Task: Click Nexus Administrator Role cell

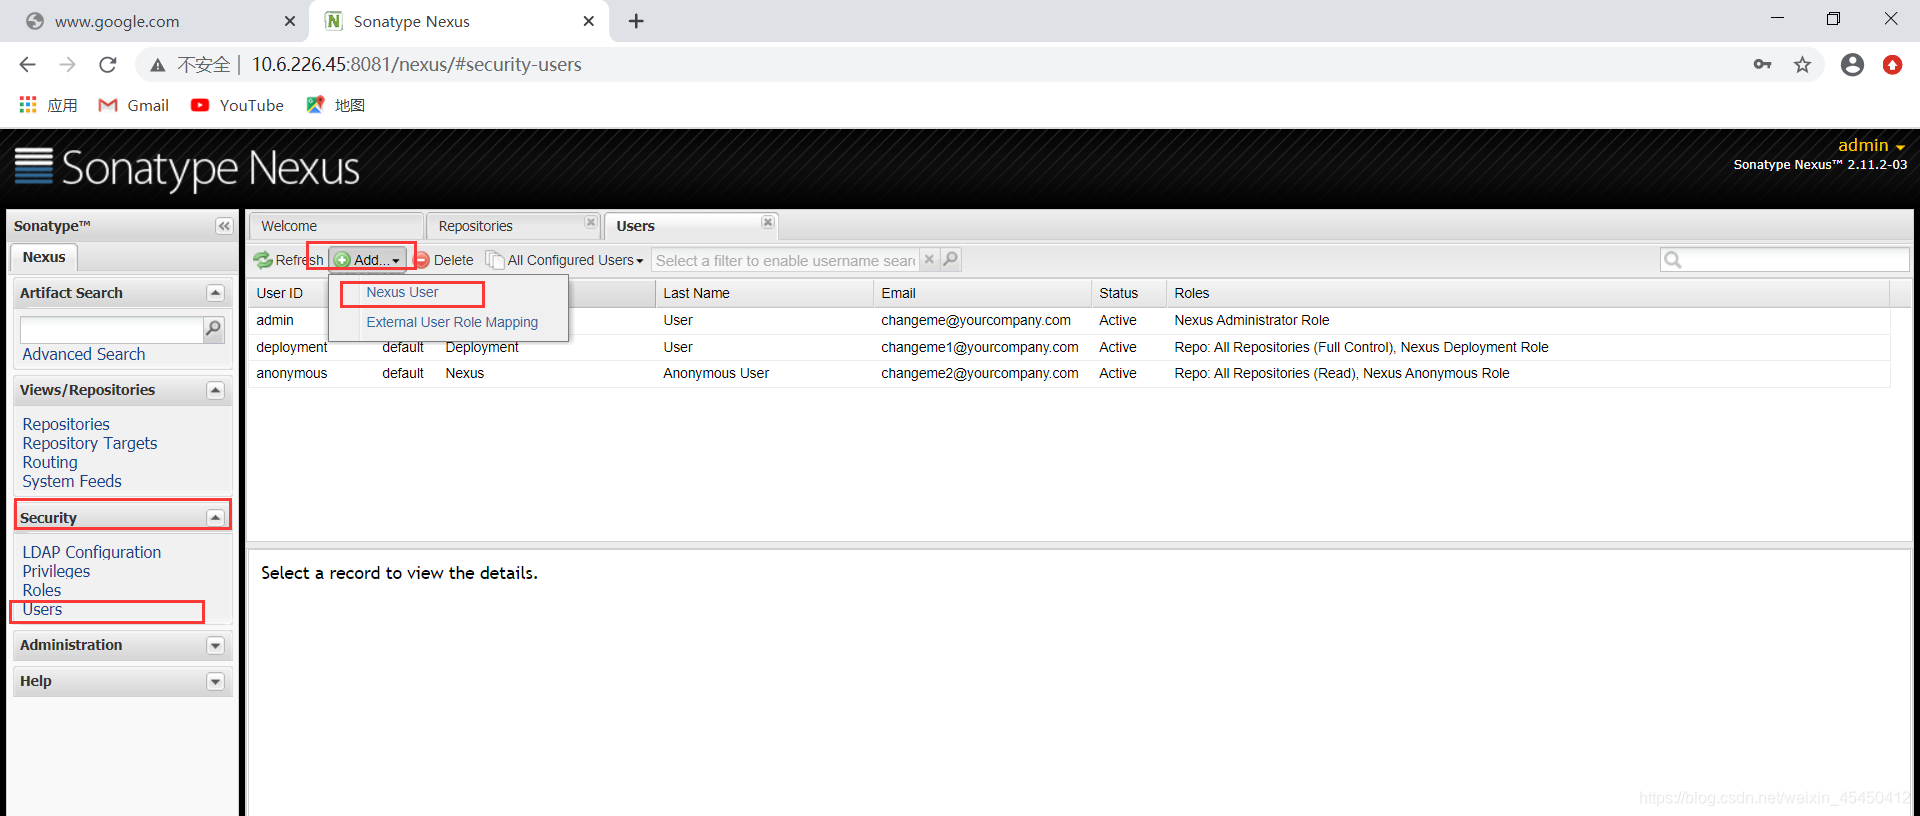Action: point(1252,320)
